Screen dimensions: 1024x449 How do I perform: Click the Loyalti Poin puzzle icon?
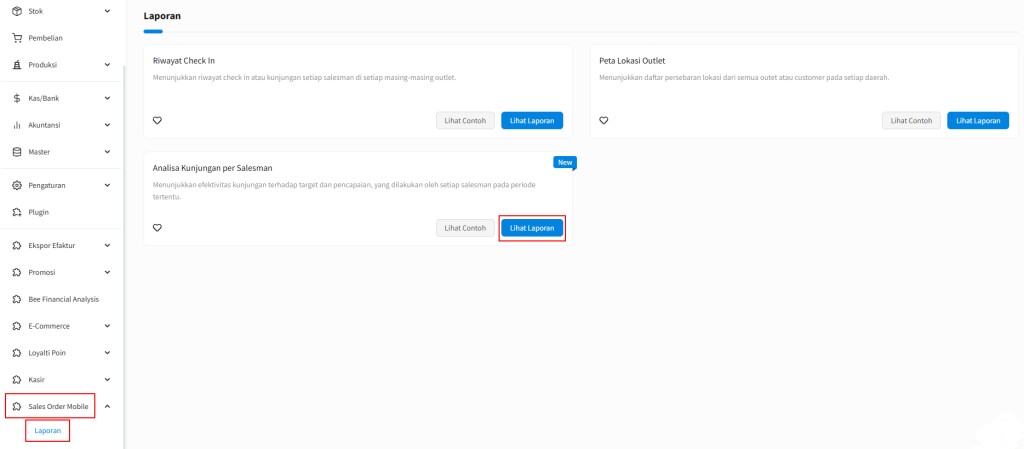[x=18, y=352]
